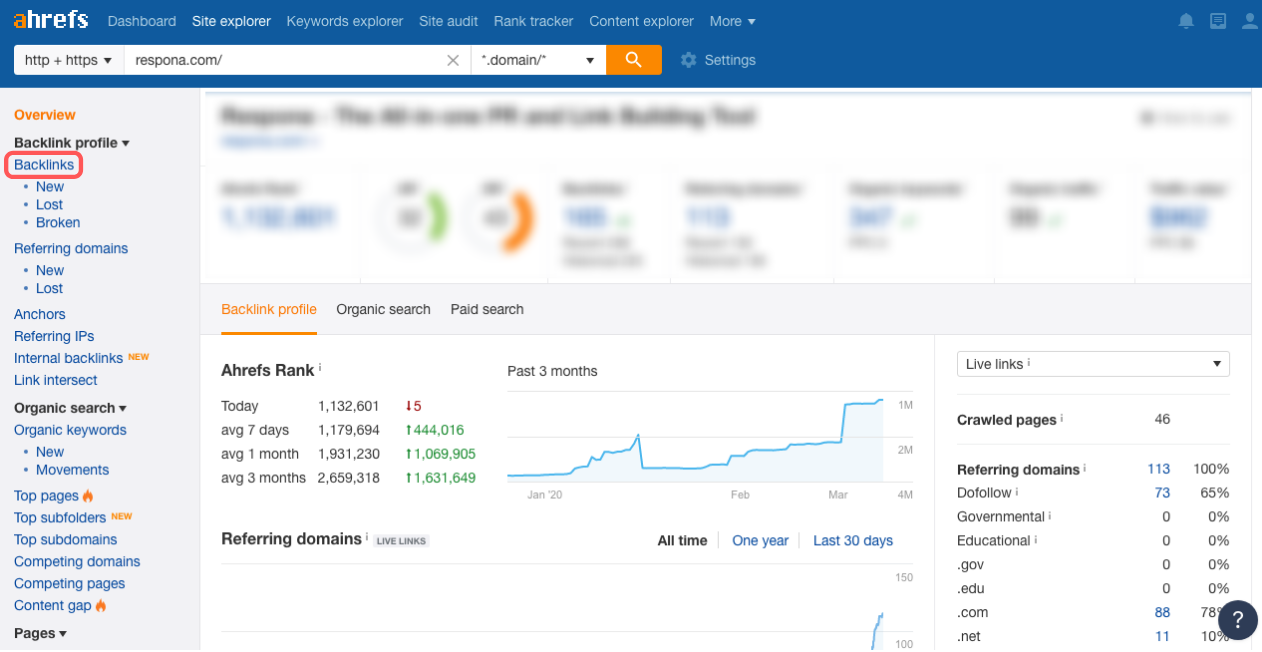
Task: Collapse the Organic search sidebar section
Action: (x=70, y=408)
